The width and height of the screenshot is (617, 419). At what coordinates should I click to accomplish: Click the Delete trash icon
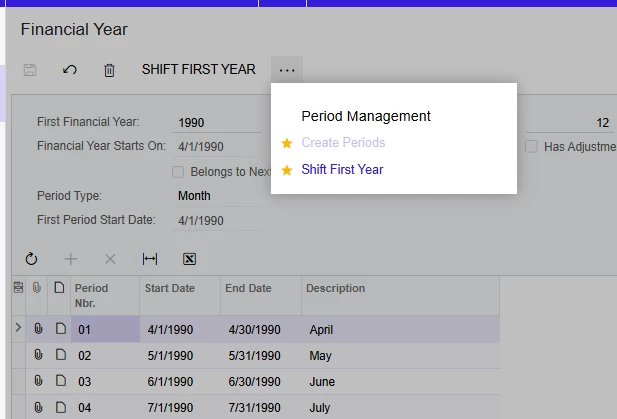pos(109,70)
